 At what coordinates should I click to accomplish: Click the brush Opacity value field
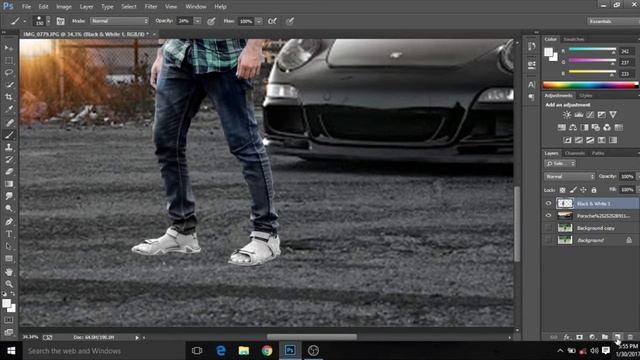click(184, 21)
